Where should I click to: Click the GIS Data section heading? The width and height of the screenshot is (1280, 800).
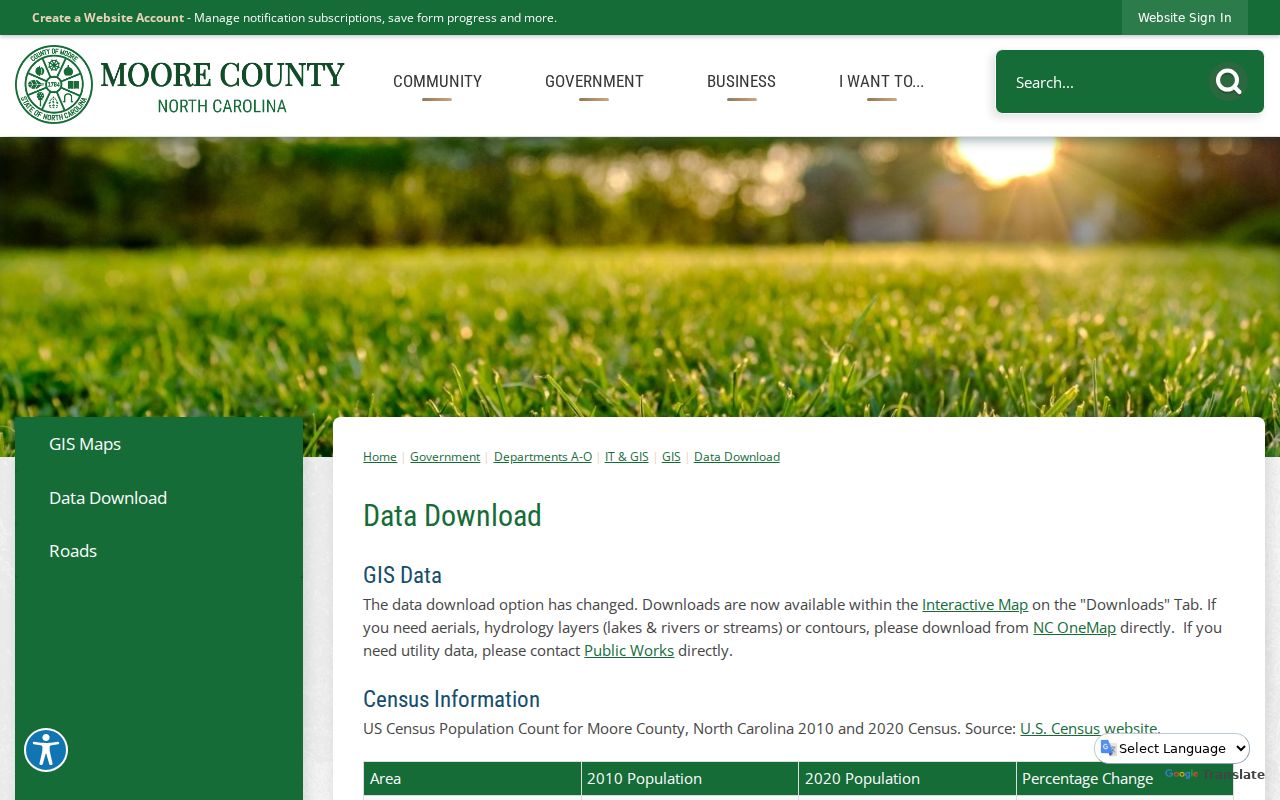click(x=402, y=575)
